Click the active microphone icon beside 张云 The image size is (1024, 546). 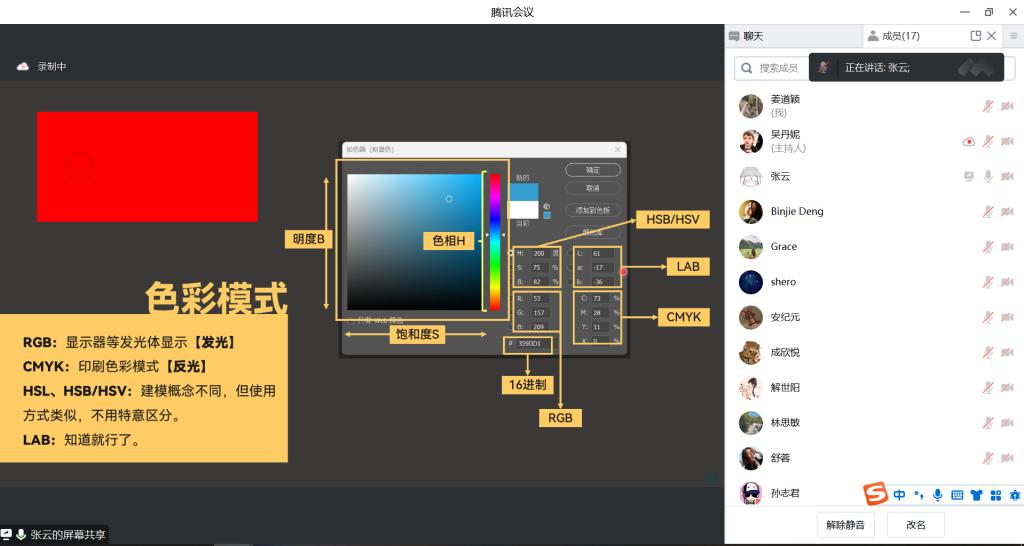(x=987, y=177)
